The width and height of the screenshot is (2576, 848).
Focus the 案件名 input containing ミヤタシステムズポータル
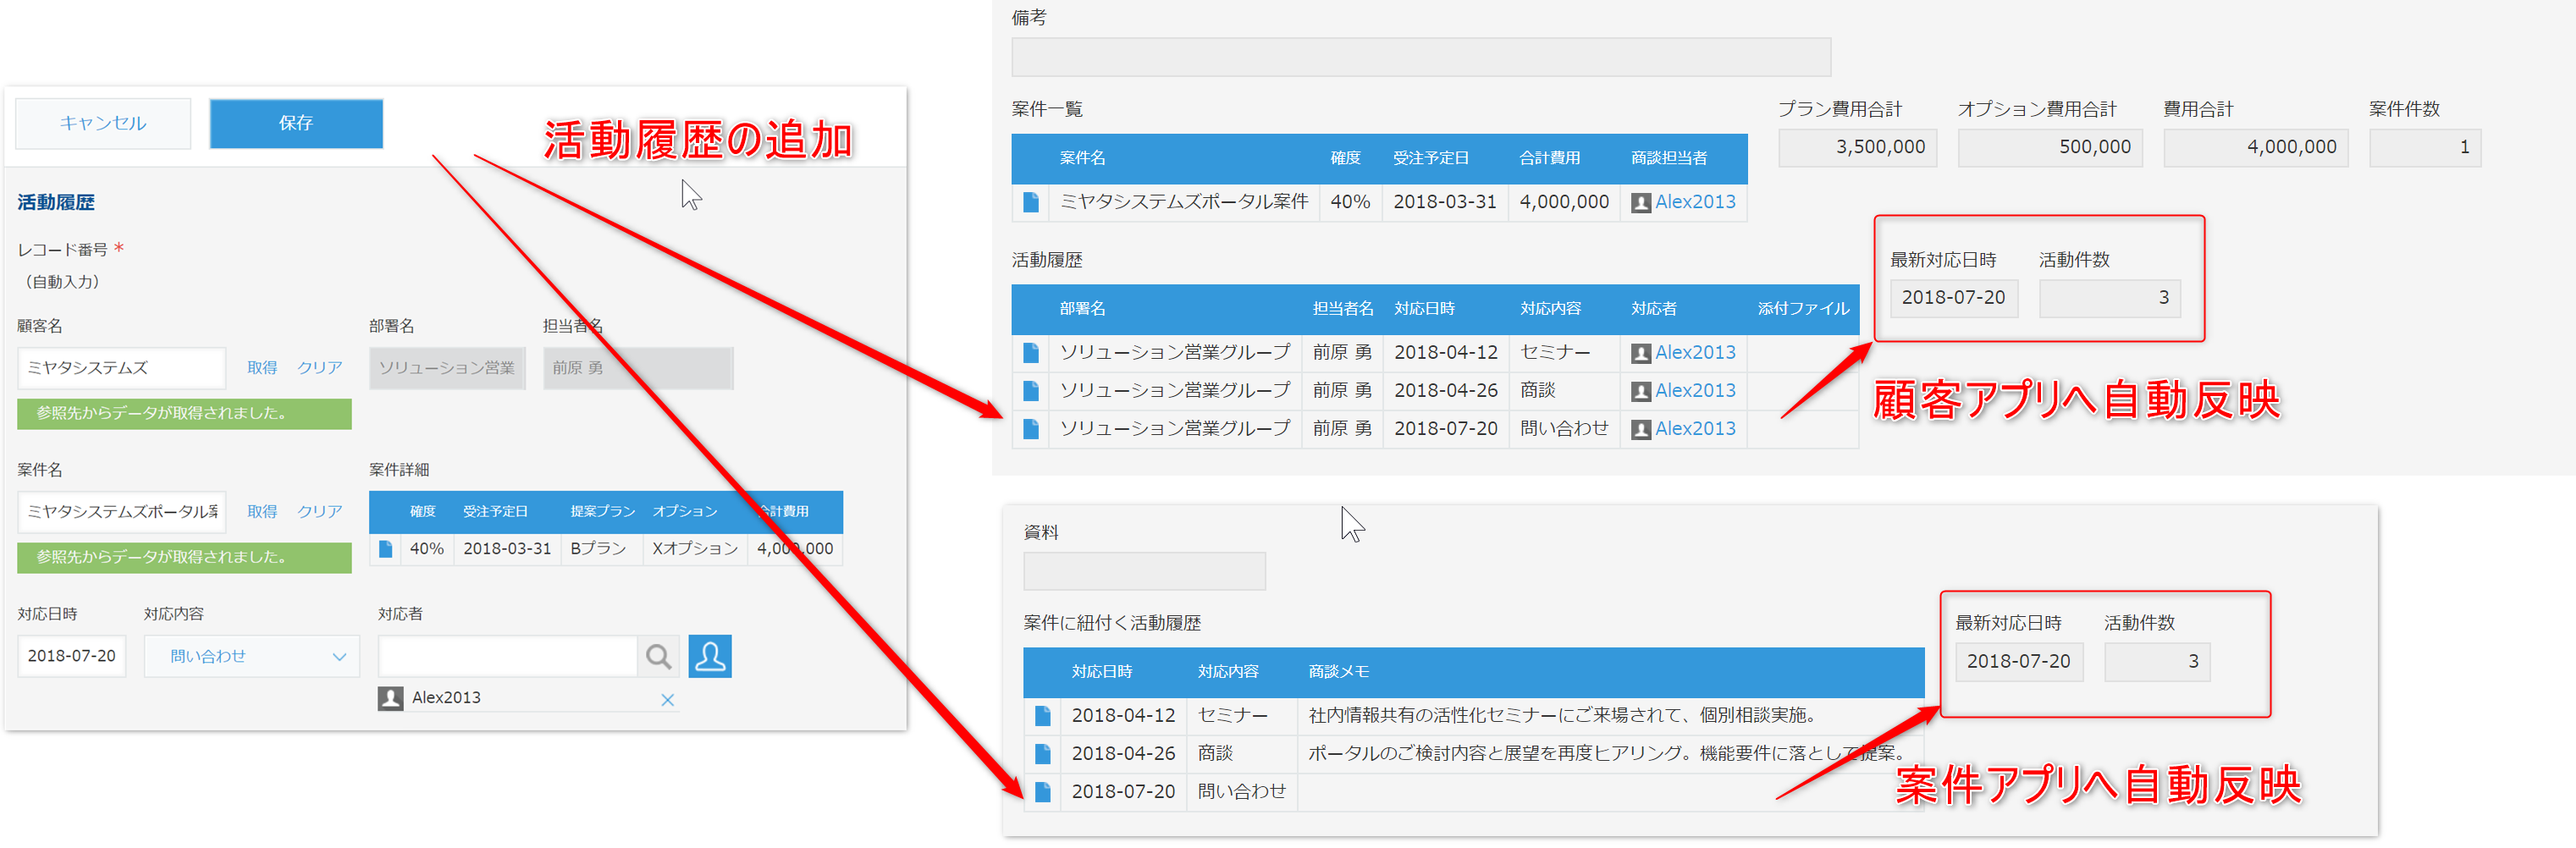pos(122,512)
